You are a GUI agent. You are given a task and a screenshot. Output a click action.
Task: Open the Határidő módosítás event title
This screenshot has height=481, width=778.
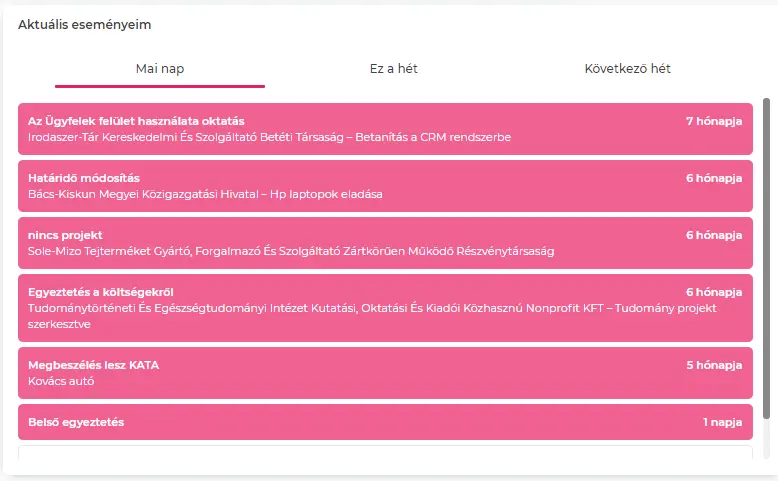(84, 178)
